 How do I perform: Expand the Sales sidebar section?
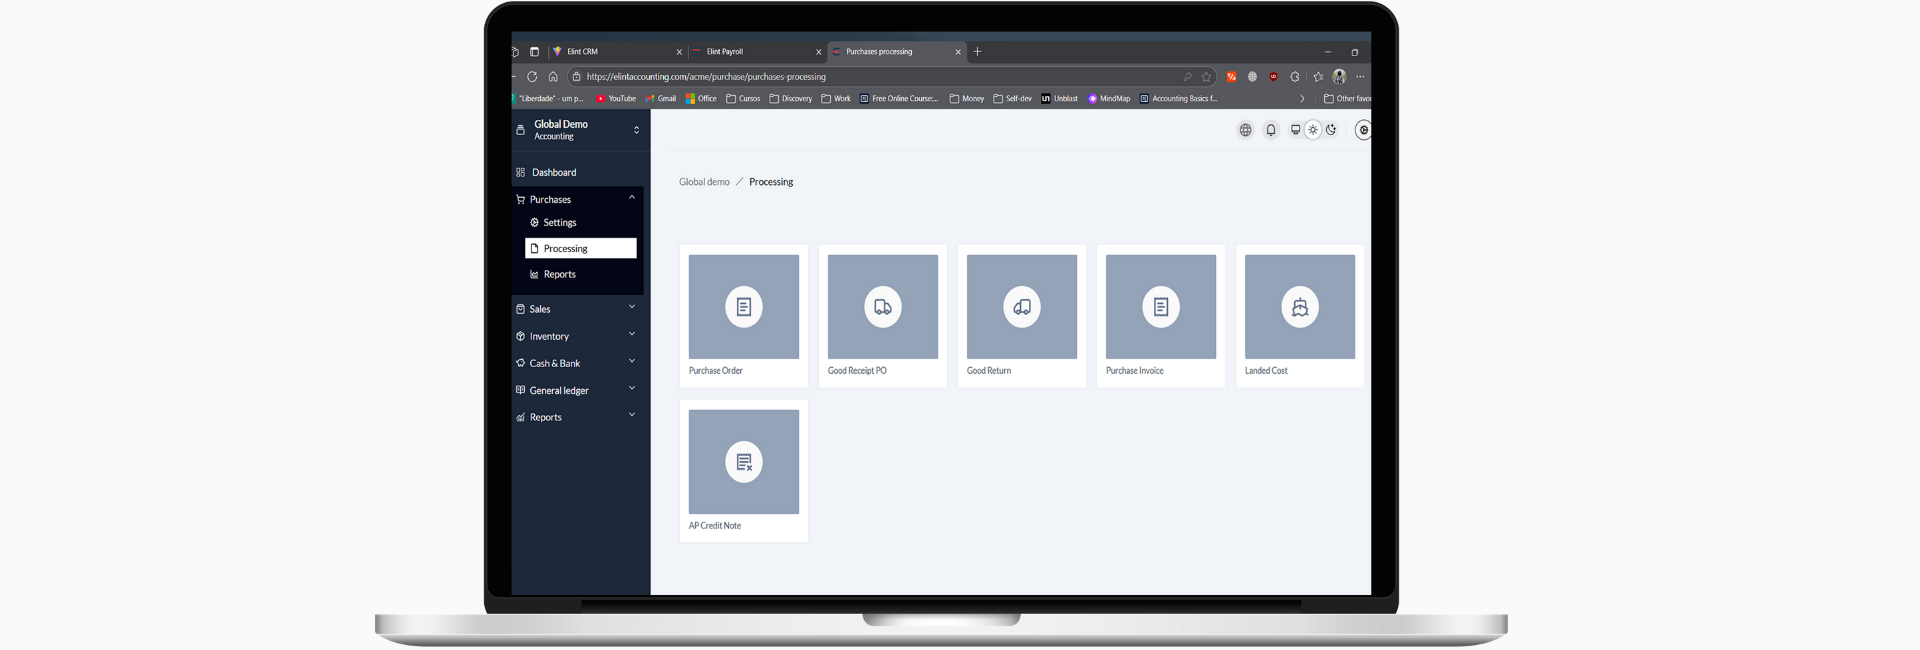[x=575, y=309]
